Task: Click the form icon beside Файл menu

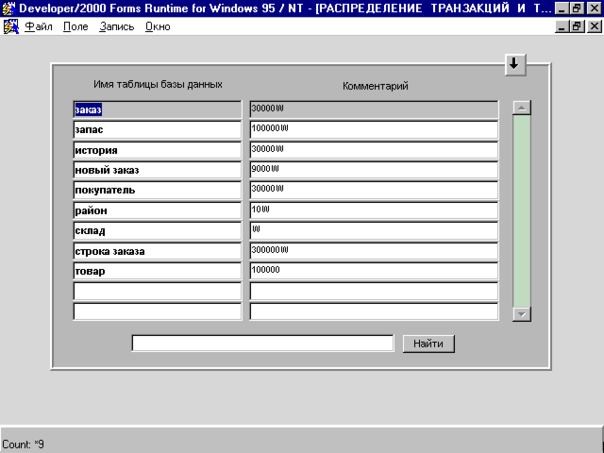Action: click(x=11, y=27)
